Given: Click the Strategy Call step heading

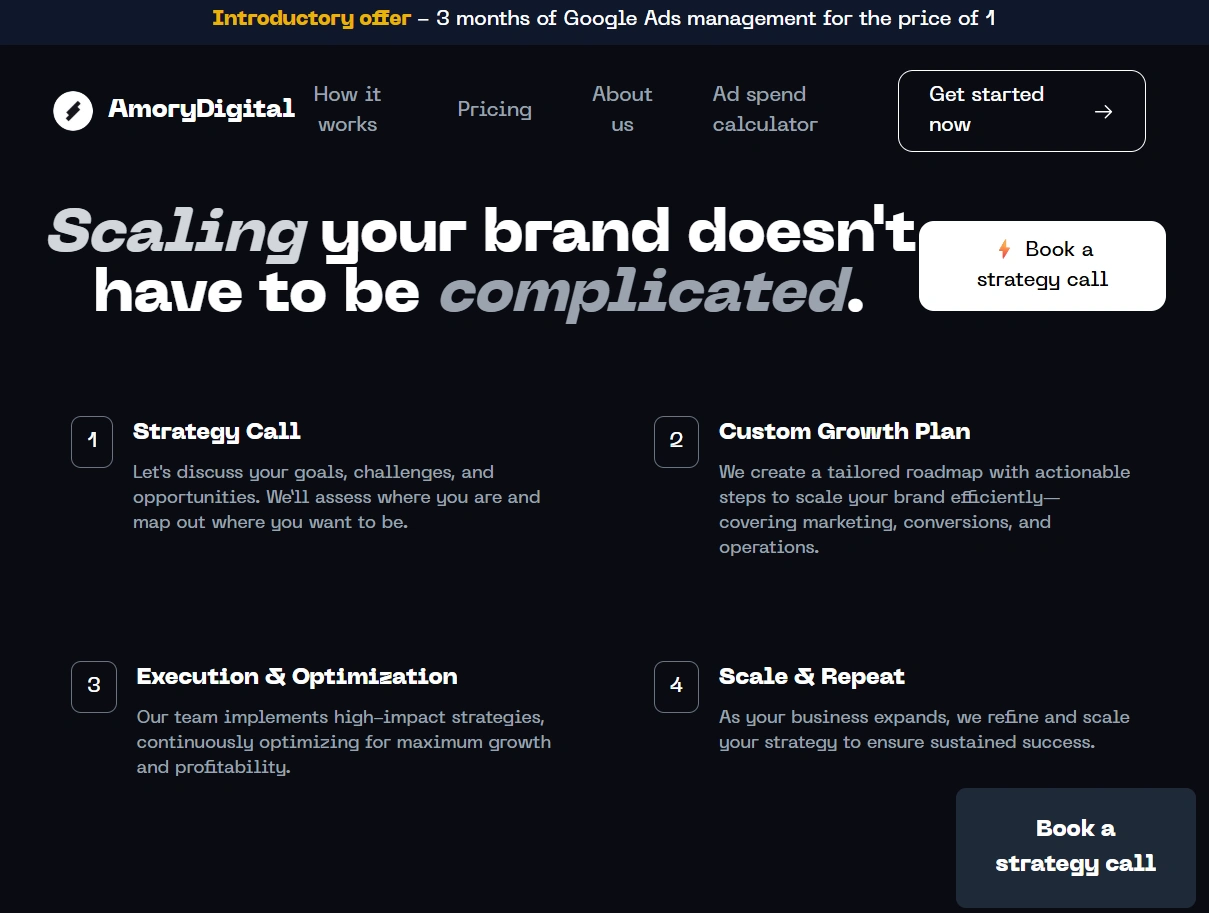Looking at the screenshot, I should pos(217,431).
